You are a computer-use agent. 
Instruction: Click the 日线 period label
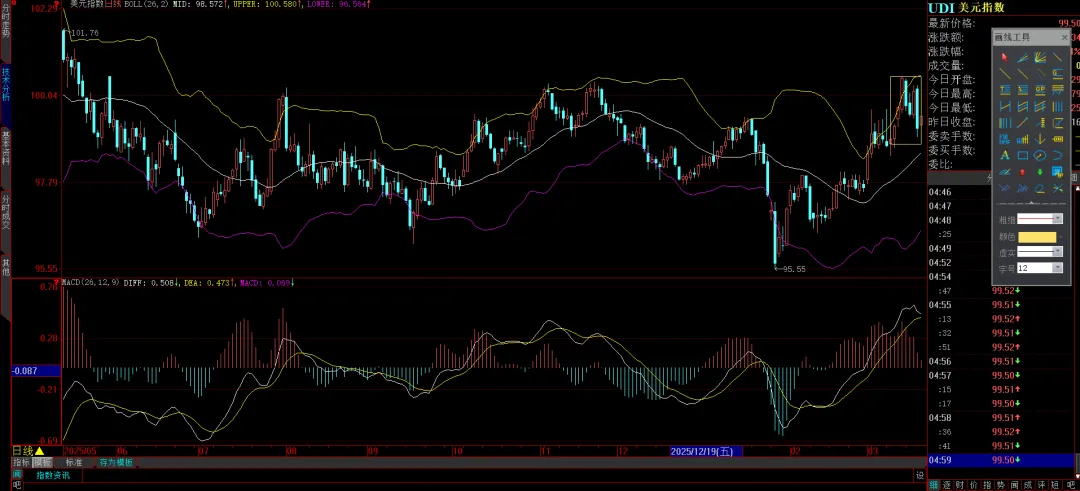click(23, 452)
